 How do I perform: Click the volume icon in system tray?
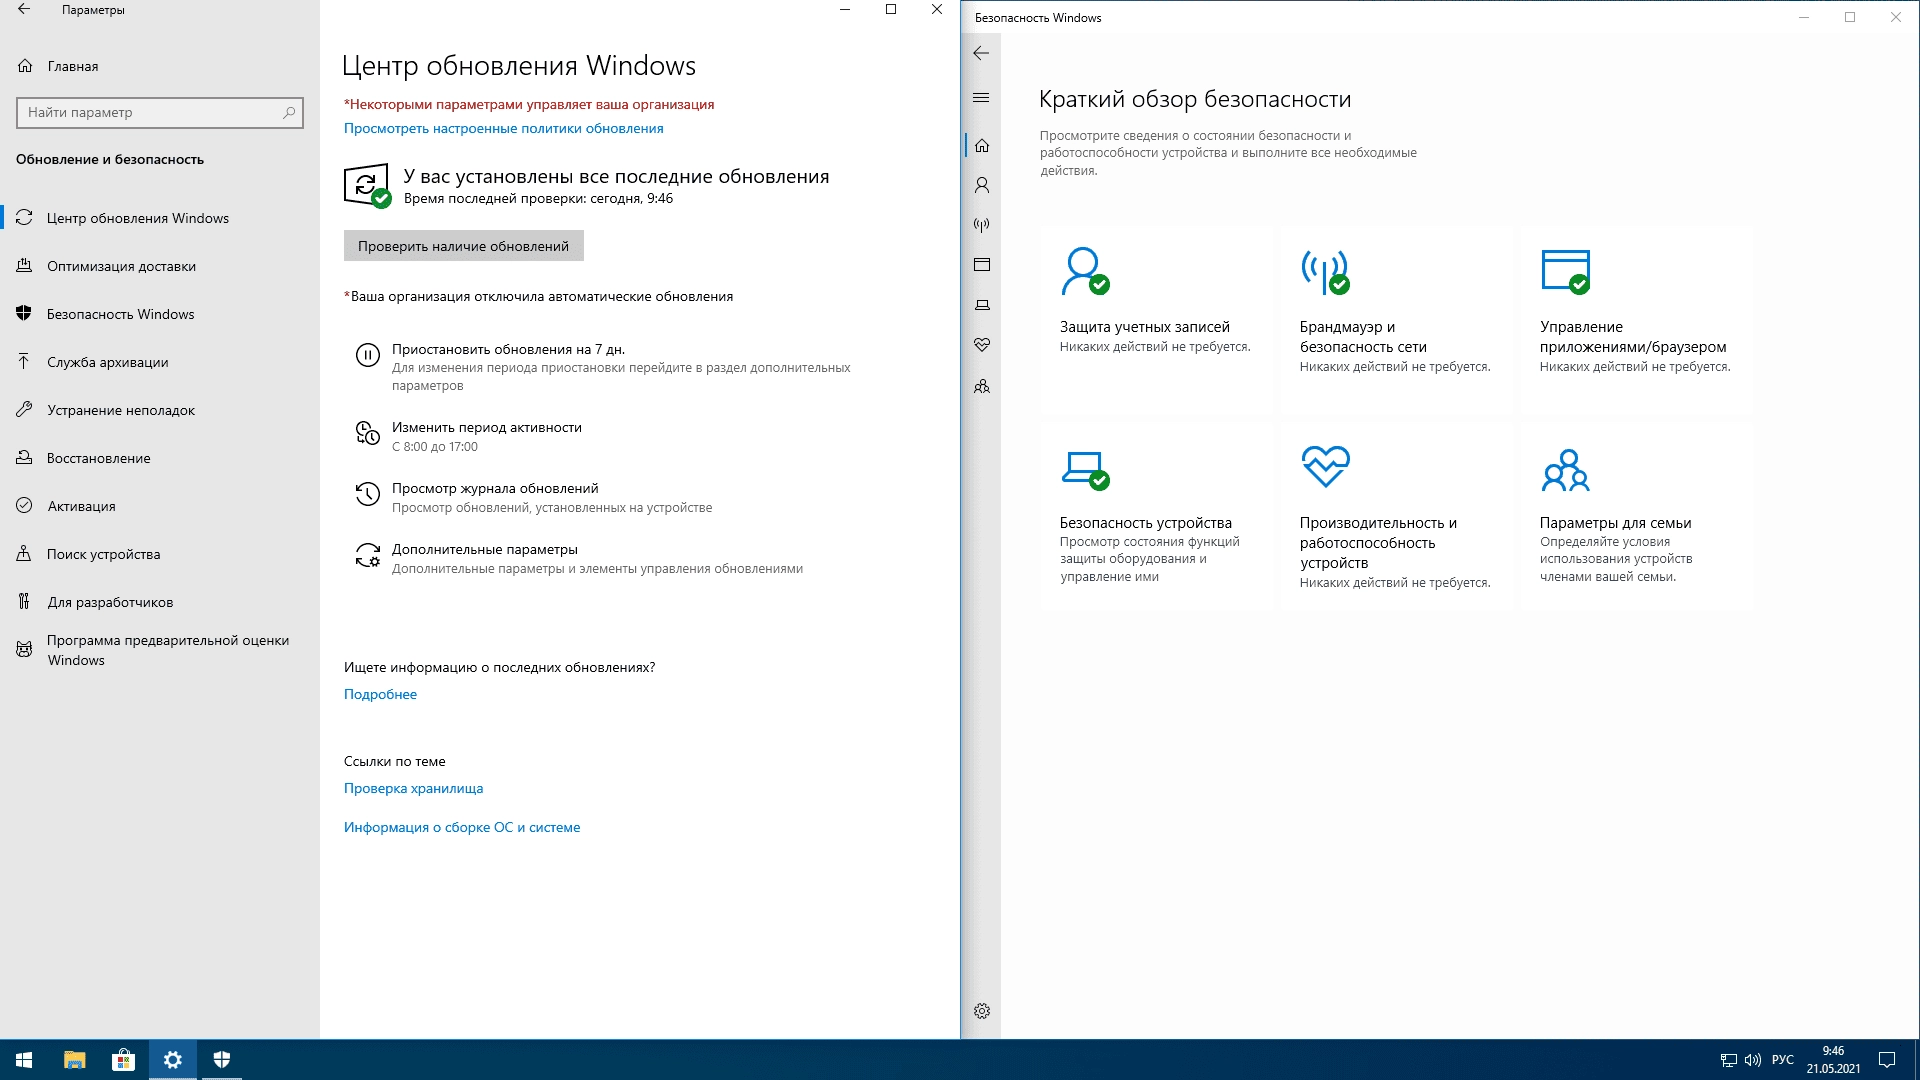click(x=1752, y=1060)
